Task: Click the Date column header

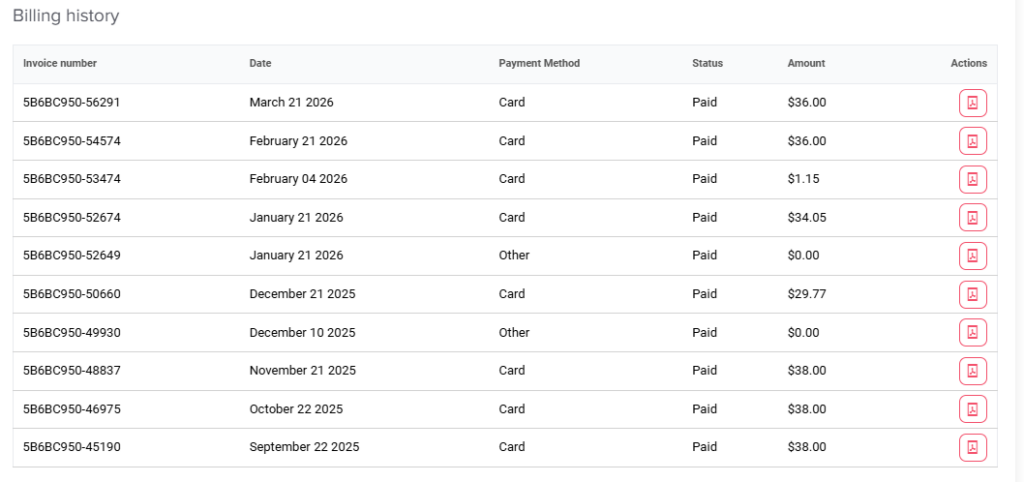Action: [260, 64]
